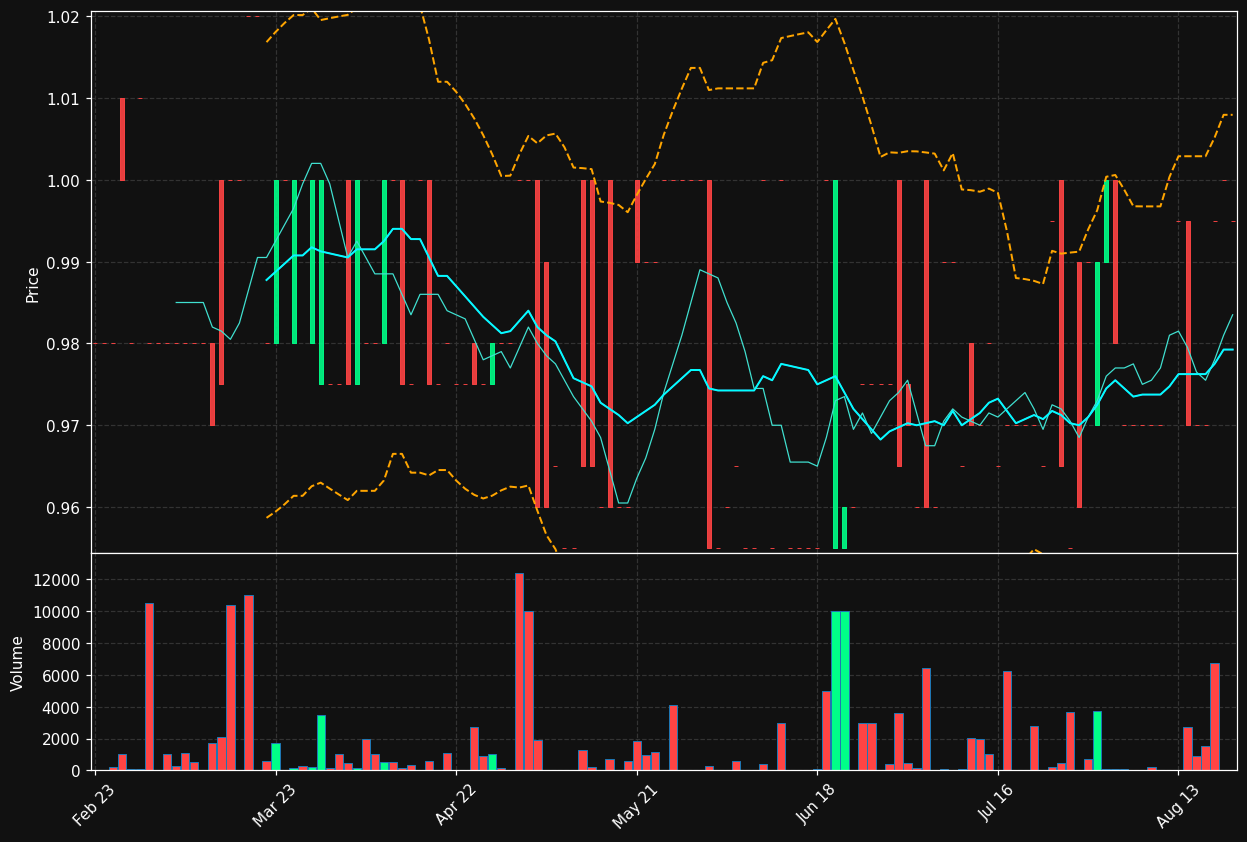1247x842 pixels.
Task: Click the Aug 13 date label
Action: (x=1178, y=806)
